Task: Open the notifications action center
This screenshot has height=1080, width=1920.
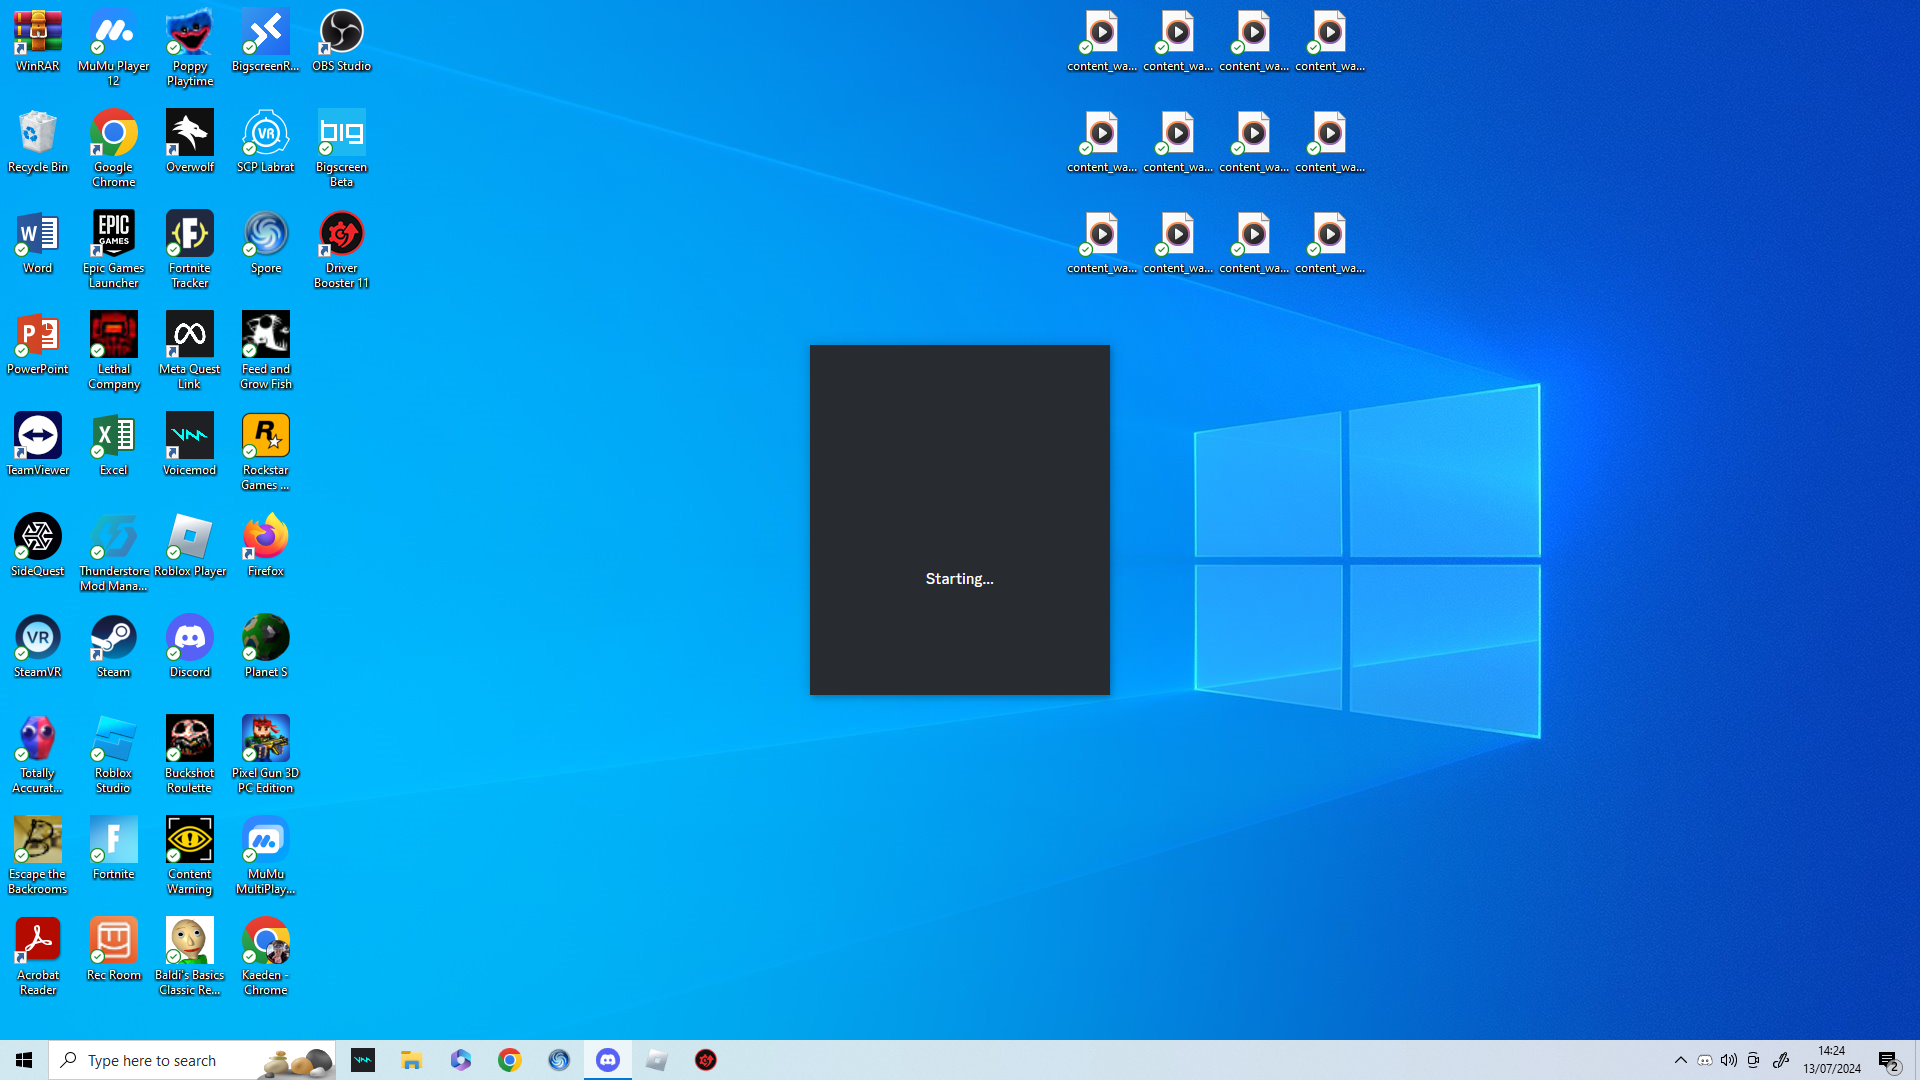Action: pyautogui.click(x=1888, y=1060)
